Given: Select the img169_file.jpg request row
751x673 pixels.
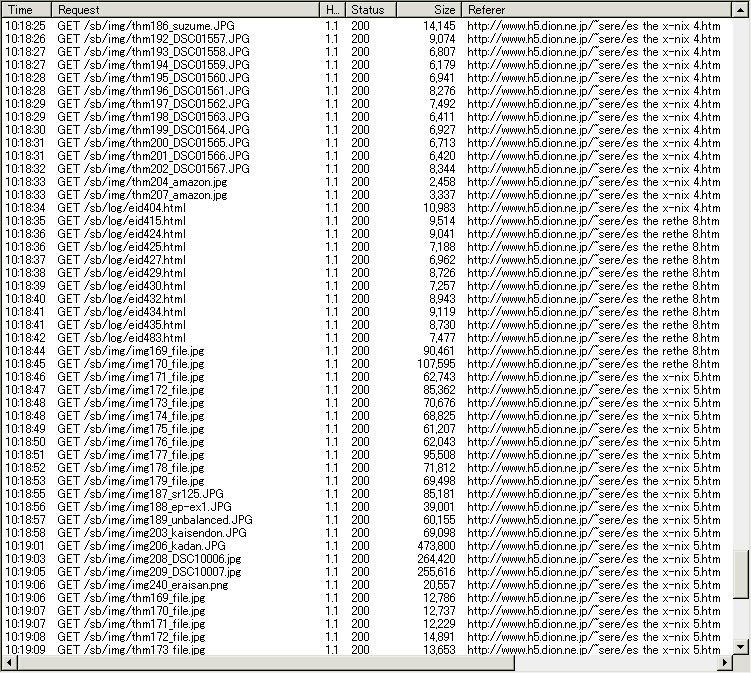Looking at the screenshot, I should click(x=366, y=351).
